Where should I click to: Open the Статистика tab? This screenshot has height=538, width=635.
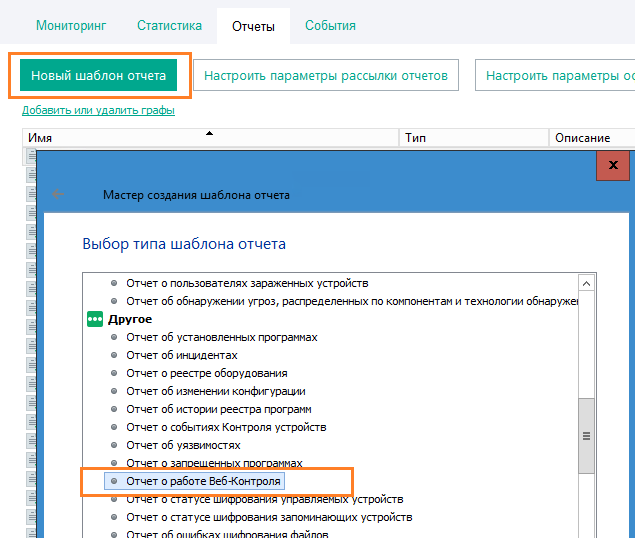pyautogui.click(x=169, y=25)
